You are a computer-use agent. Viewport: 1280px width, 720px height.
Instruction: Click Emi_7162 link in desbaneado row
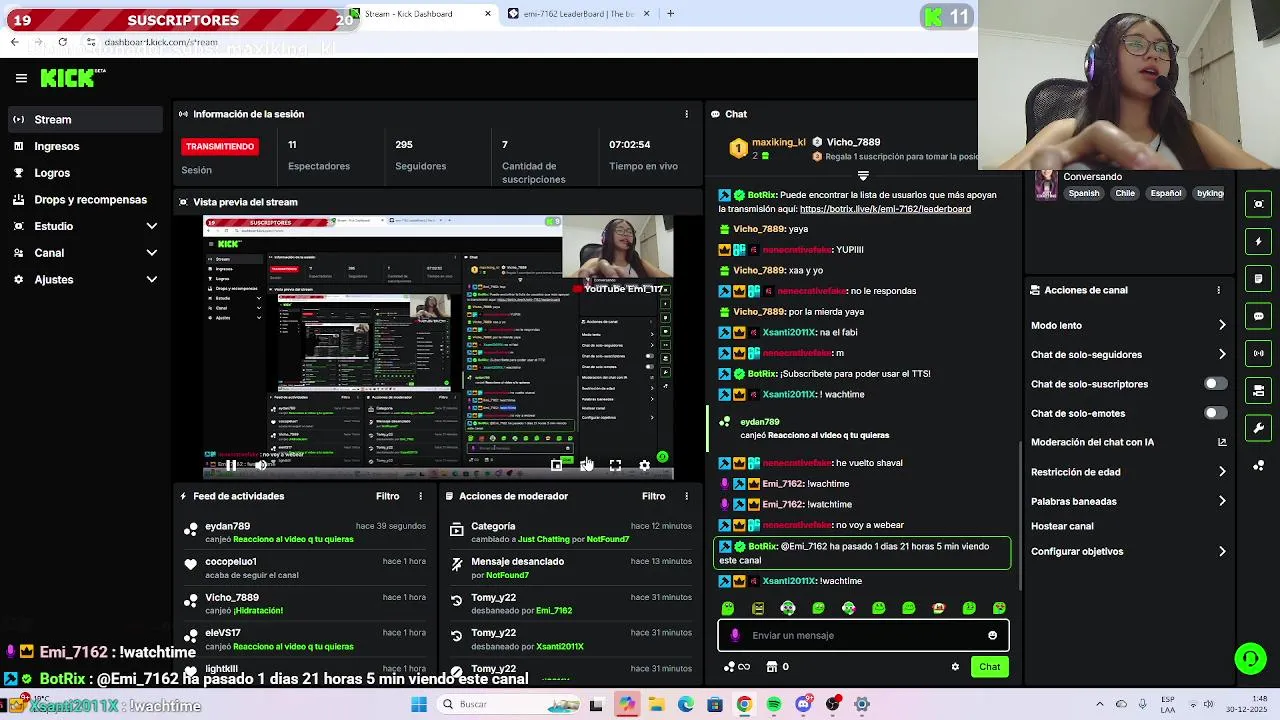554,610
